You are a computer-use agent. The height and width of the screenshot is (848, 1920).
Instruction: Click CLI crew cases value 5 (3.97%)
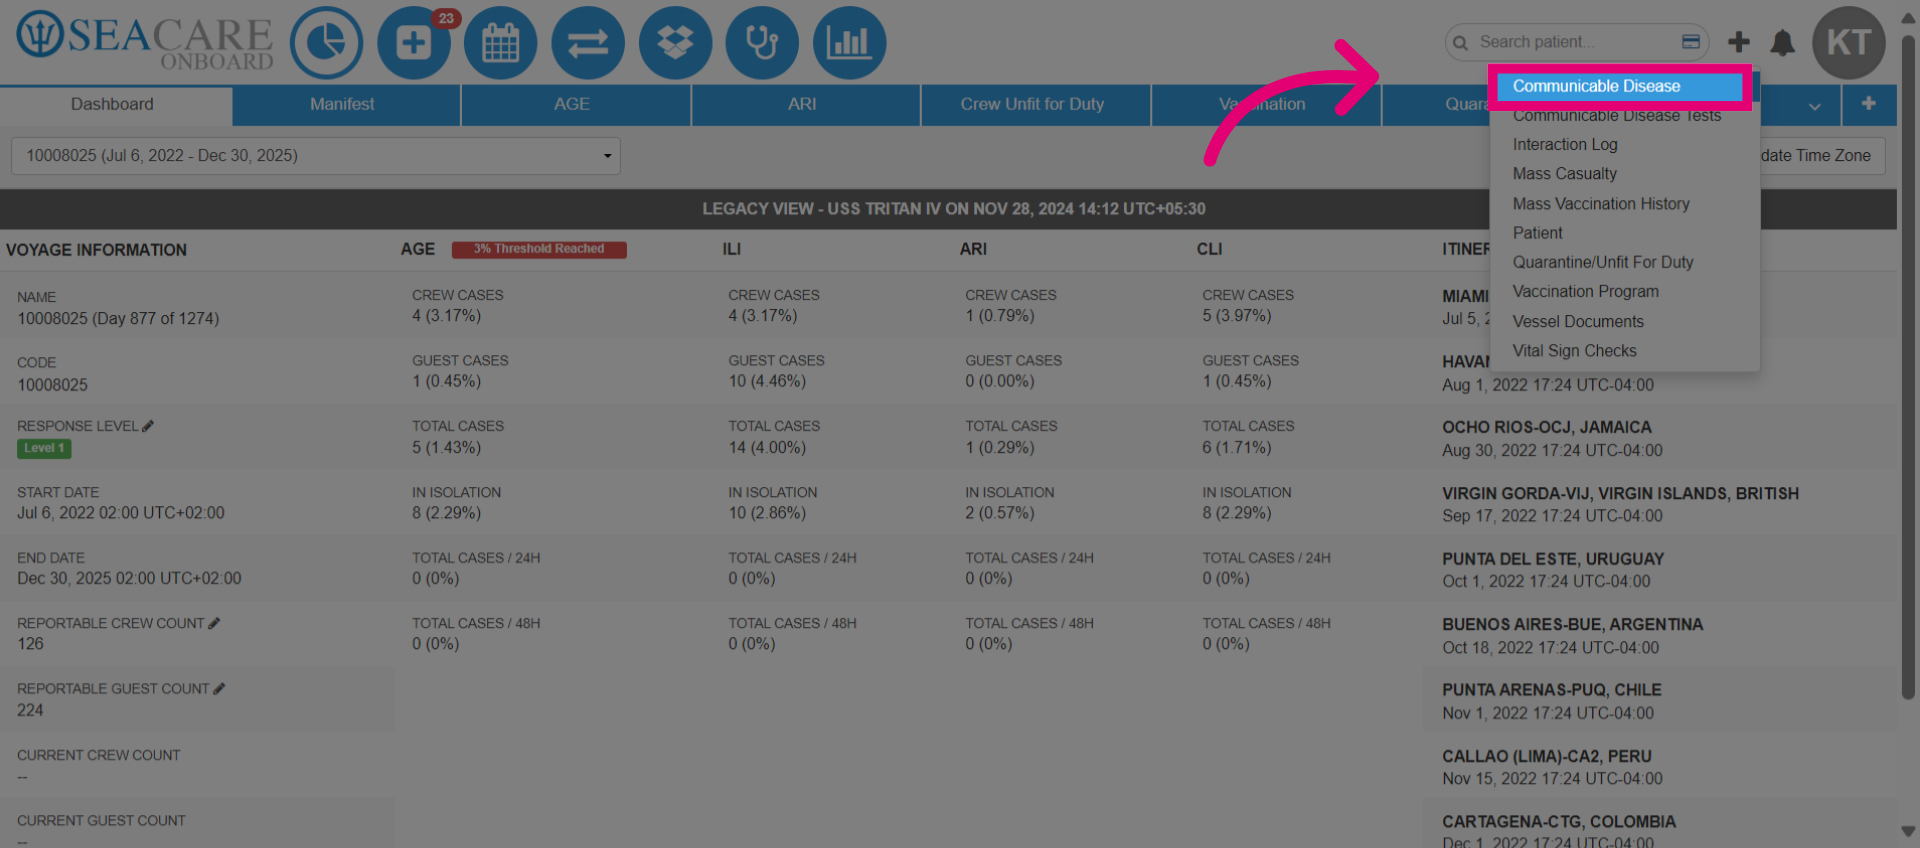tap(1237, 316)
